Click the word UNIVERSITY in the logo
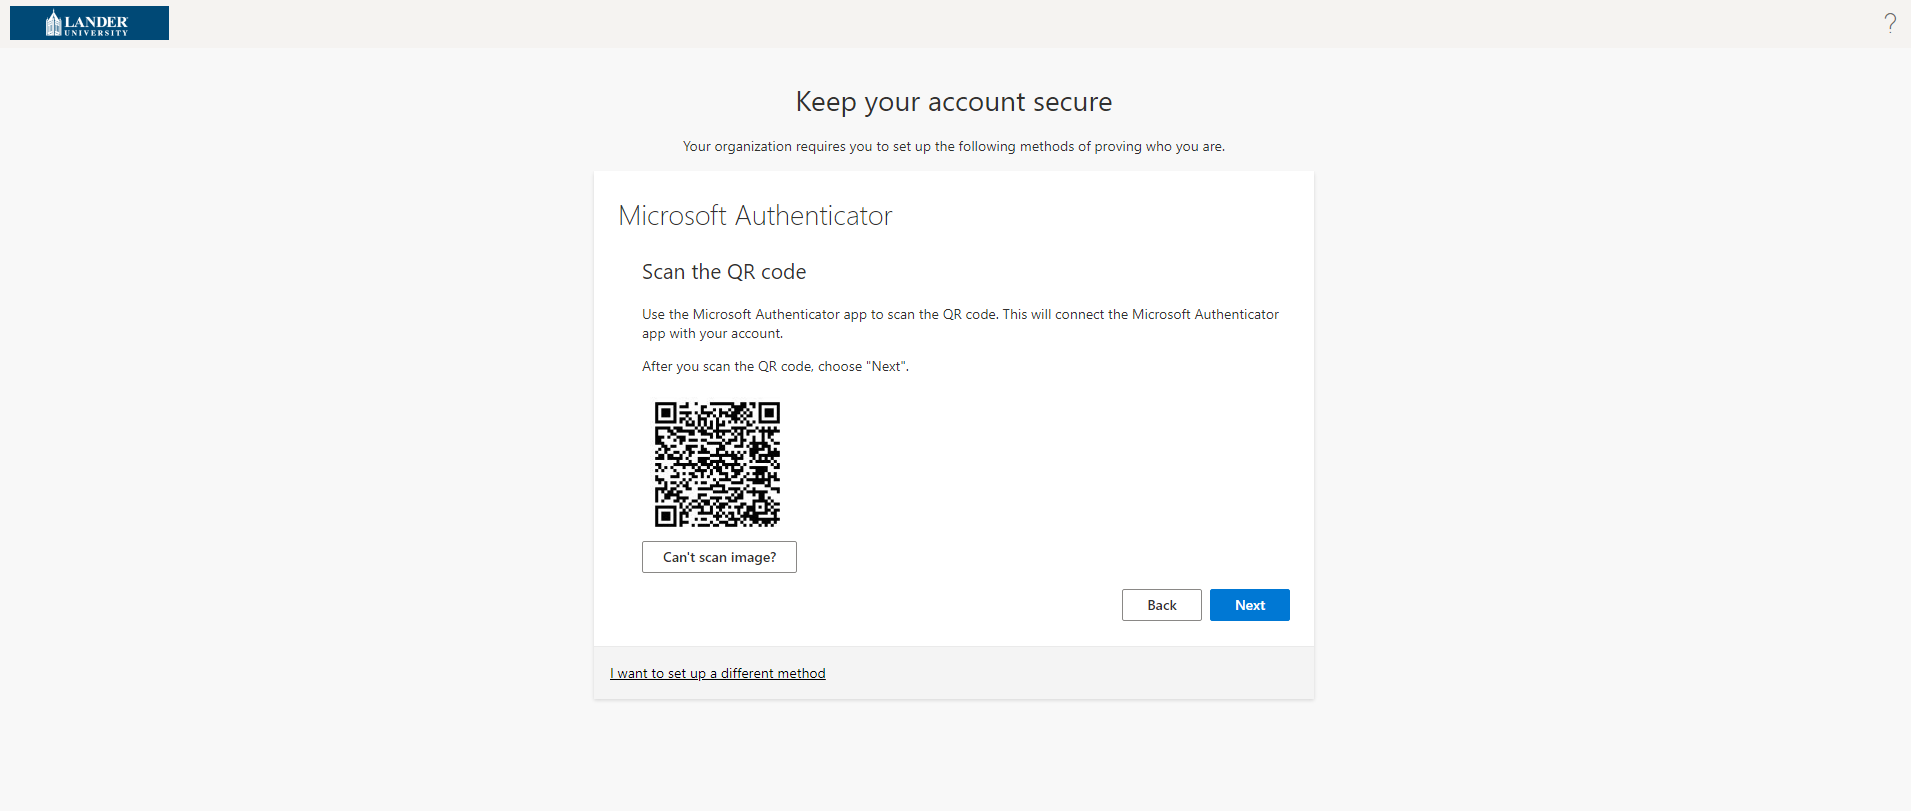This screenshot has height=811, width=1911. click(x=97, y=33)
